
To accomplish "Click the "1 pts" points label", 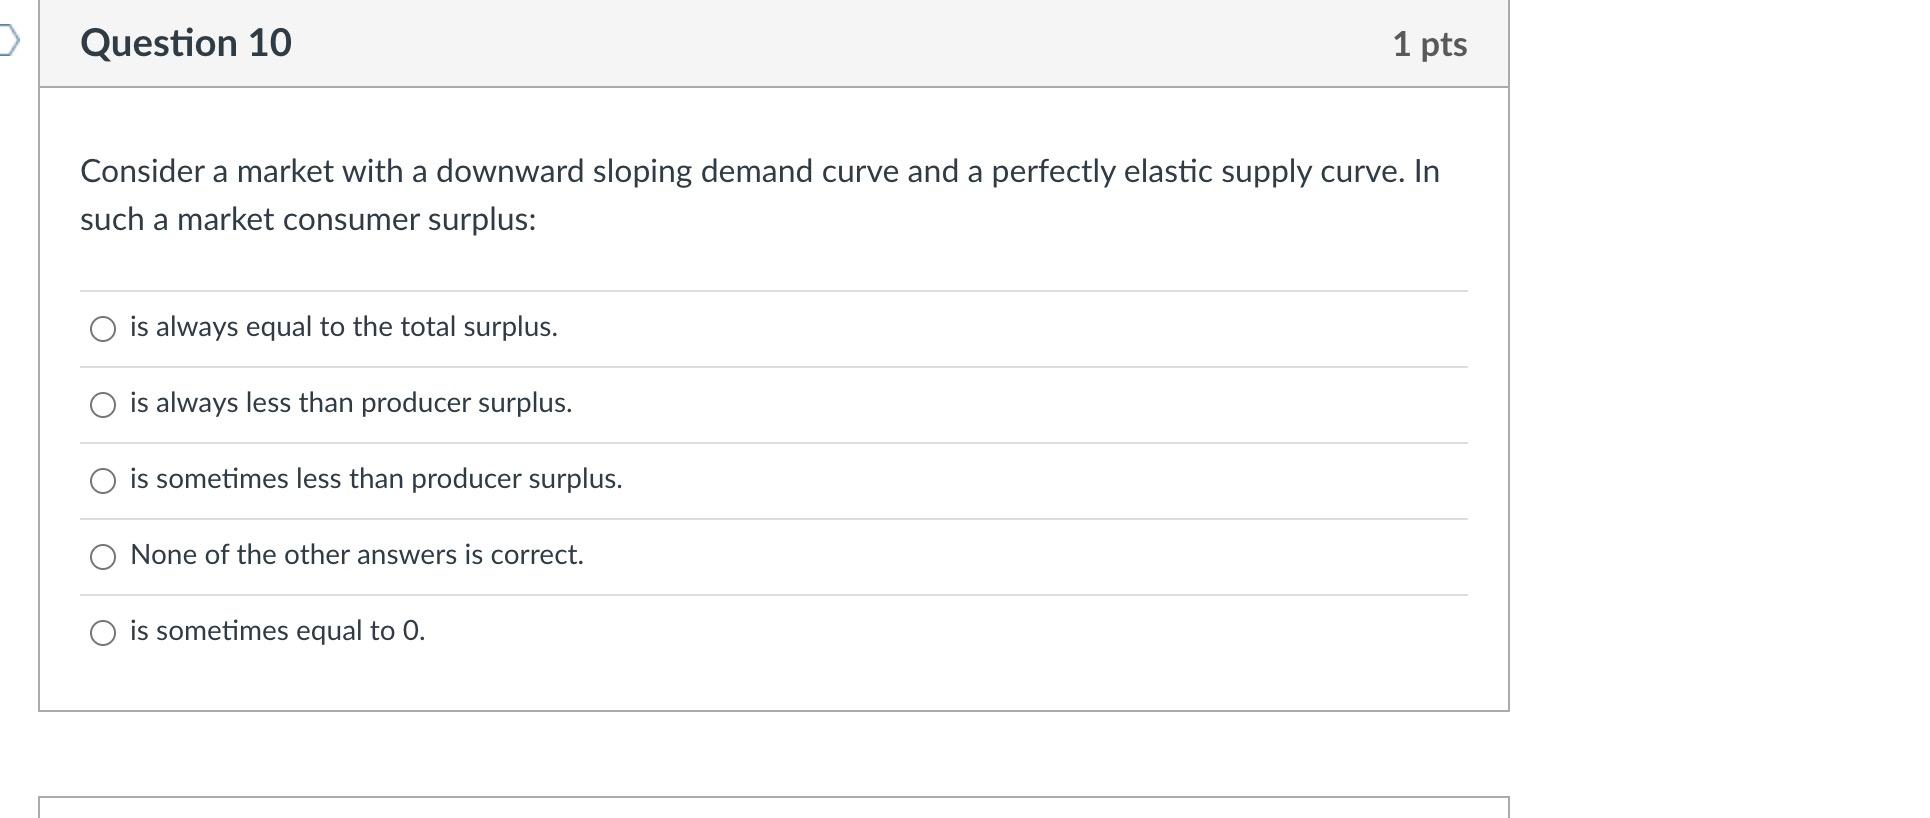I will tap(1429, 44).
